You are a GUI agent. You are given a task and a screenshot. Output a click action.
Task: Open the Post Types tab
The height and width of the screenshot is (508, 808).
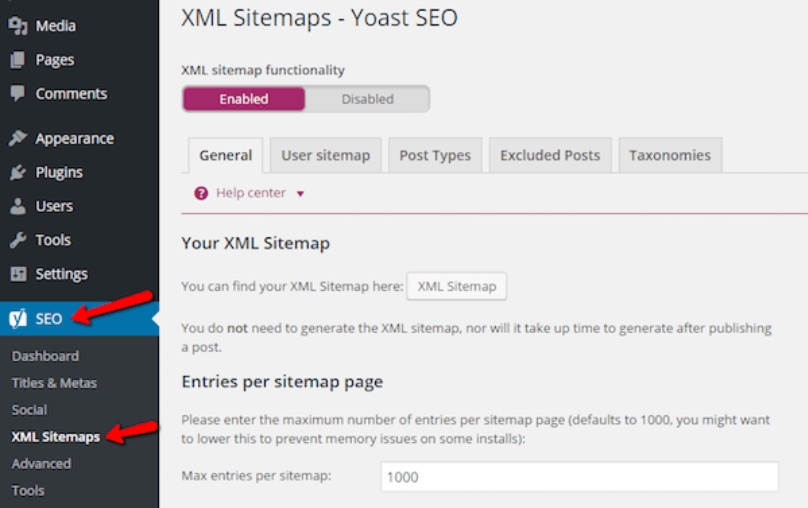point(435,155)
